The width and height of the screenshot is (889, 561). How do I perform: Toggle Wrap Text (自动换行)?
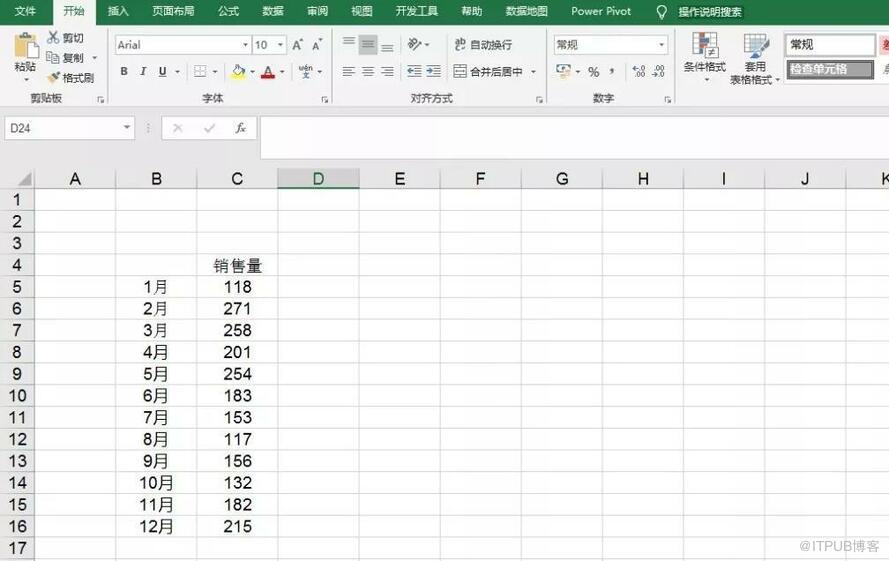pos(483,45)
